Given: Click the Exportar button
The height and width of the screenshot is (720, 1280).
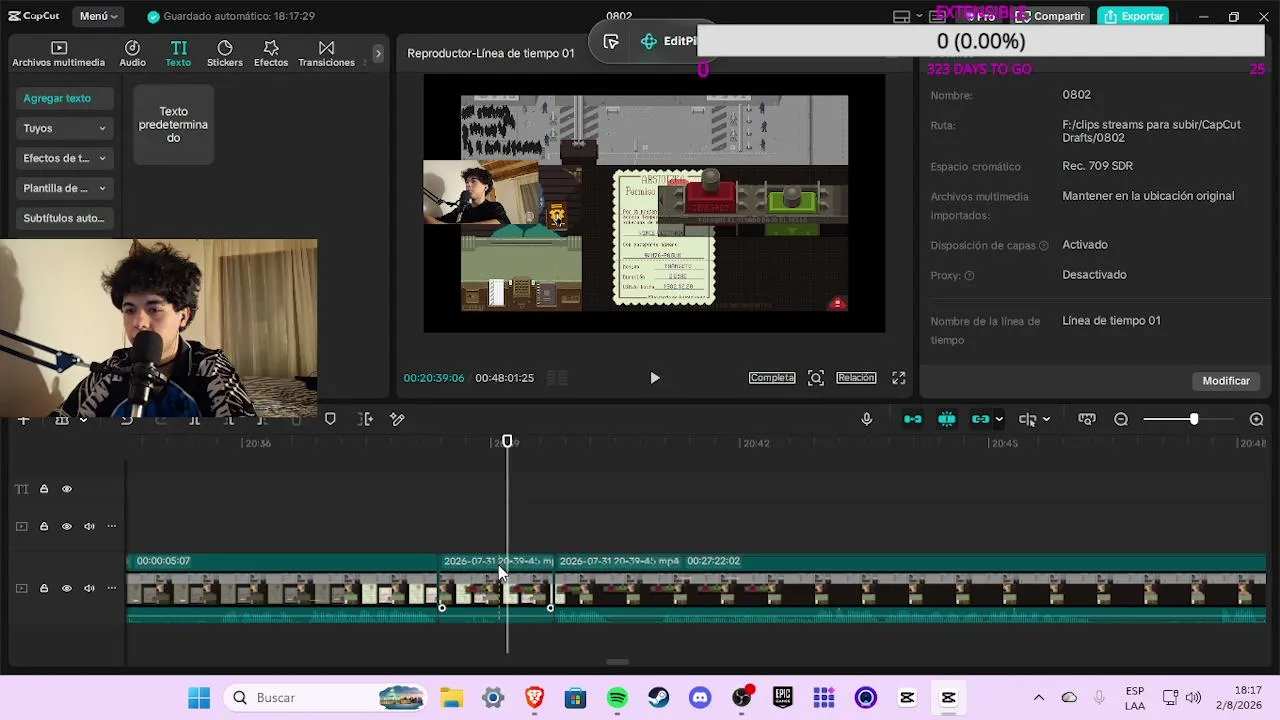Looking at the screenshot, I should (x=1134, y=16).
